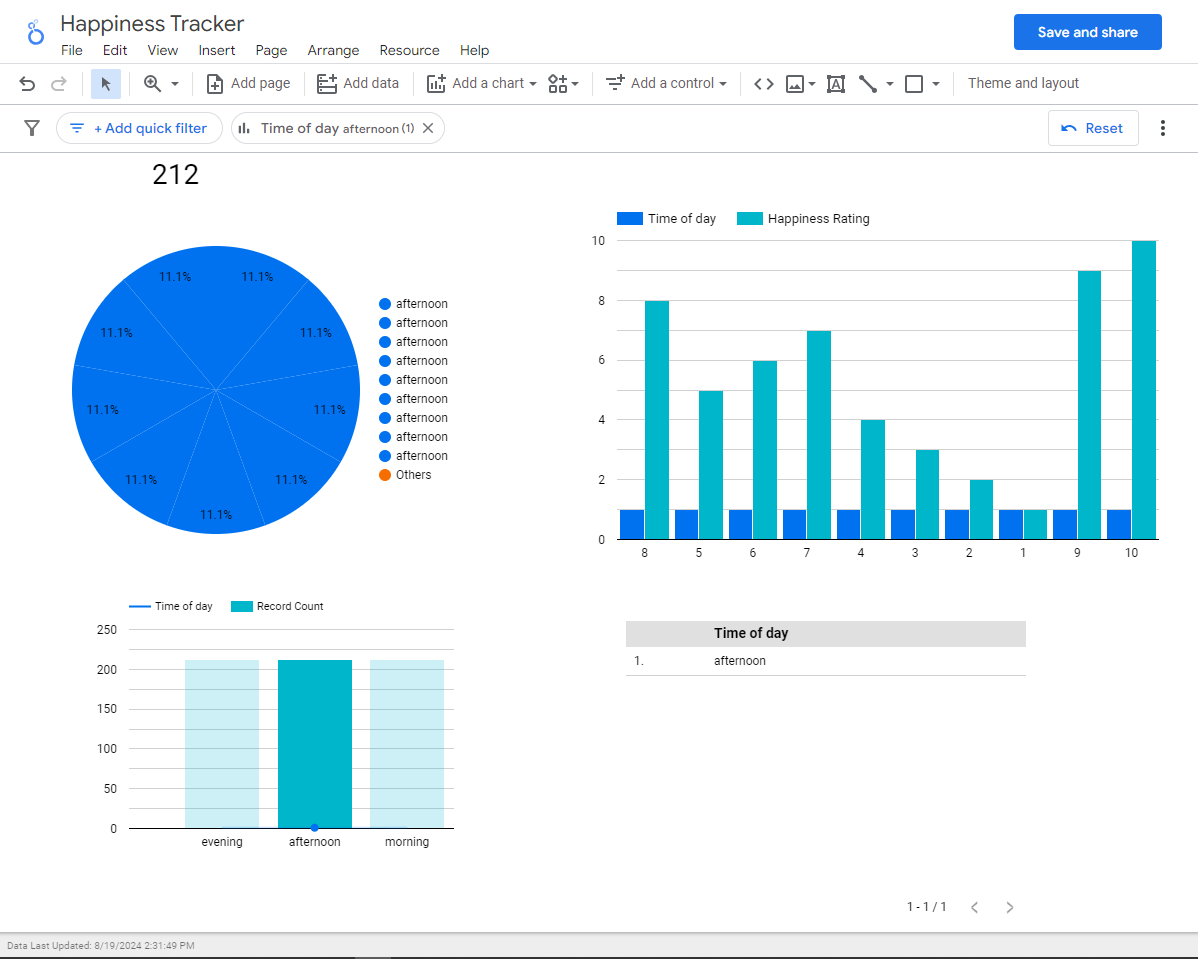Open the Arrange menu
The image size is (1198, 959).
click(333, 50)
